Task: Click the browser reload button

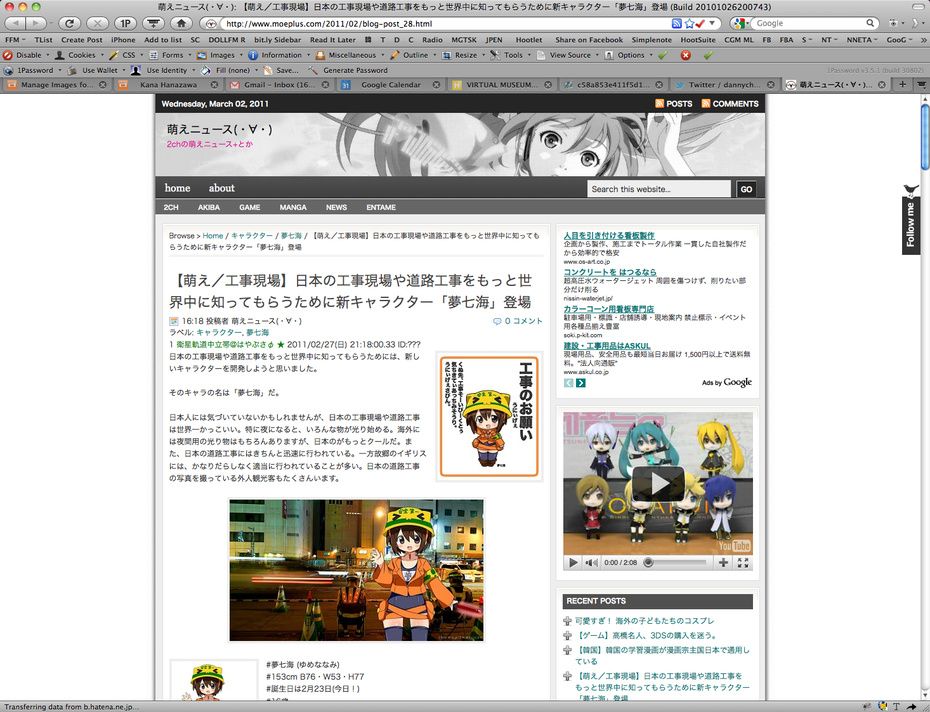Action: click(x=69, y=22)
